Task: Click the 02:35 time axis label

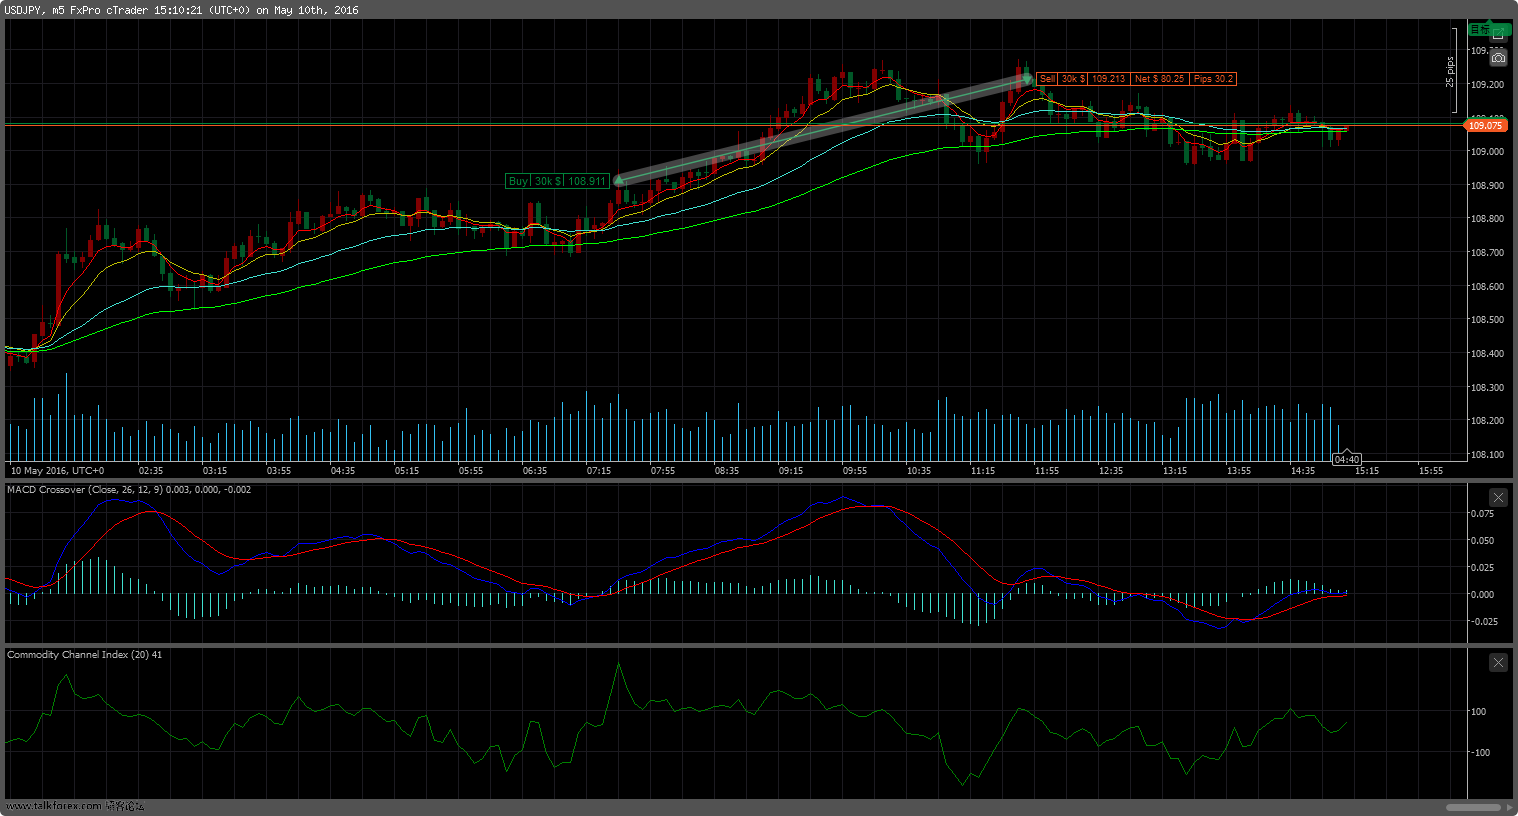Action: (x=151, y=470)
